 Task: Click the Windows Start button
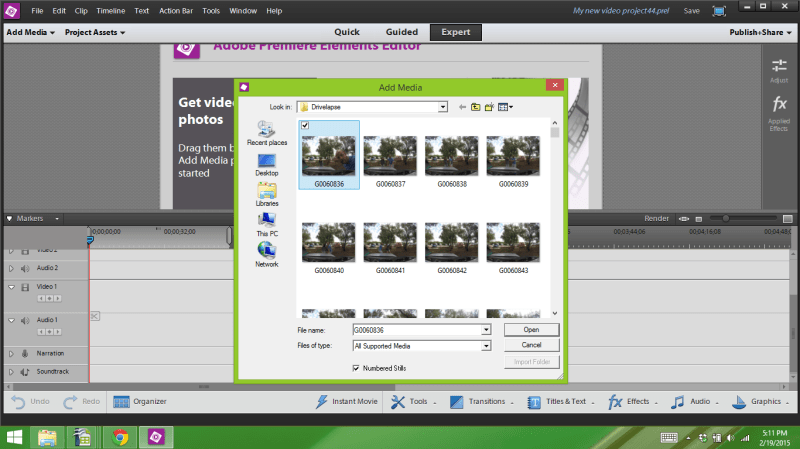14,437
